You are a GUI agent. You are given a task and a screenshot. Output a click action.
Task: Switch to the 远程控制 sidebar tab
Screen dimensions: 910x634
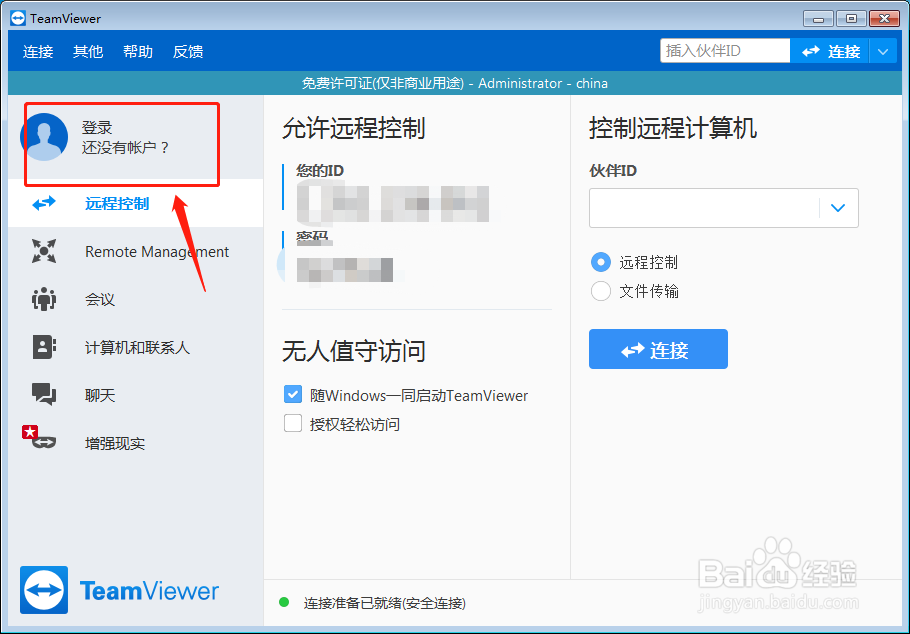click(136, 203)
